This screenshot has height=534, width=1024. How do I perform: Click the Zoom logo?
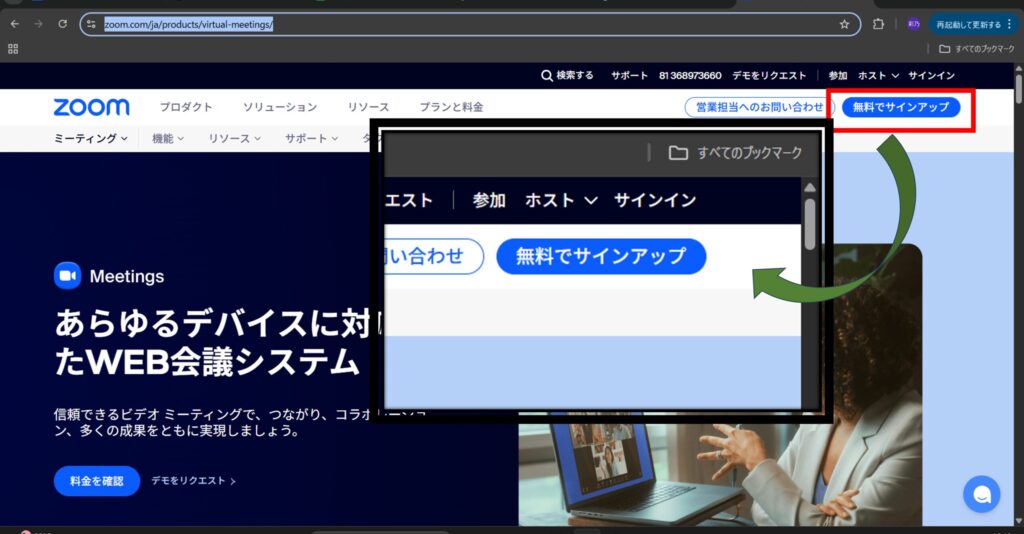[x=91, y=107]
